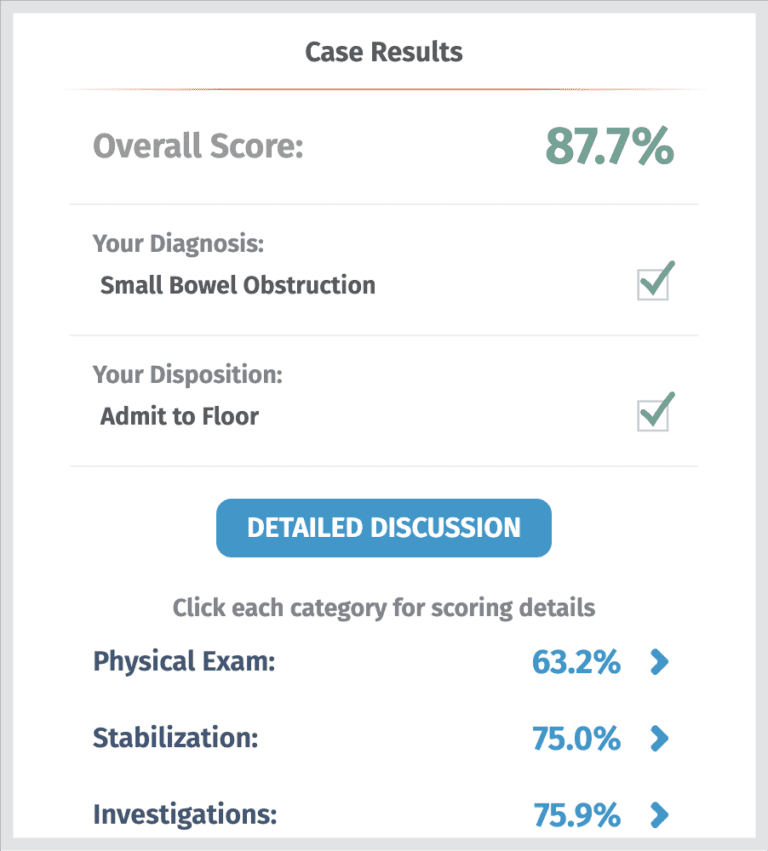Click the Investigations chevron icon
Screen dimensions: 768x851
tap(660, 815)
